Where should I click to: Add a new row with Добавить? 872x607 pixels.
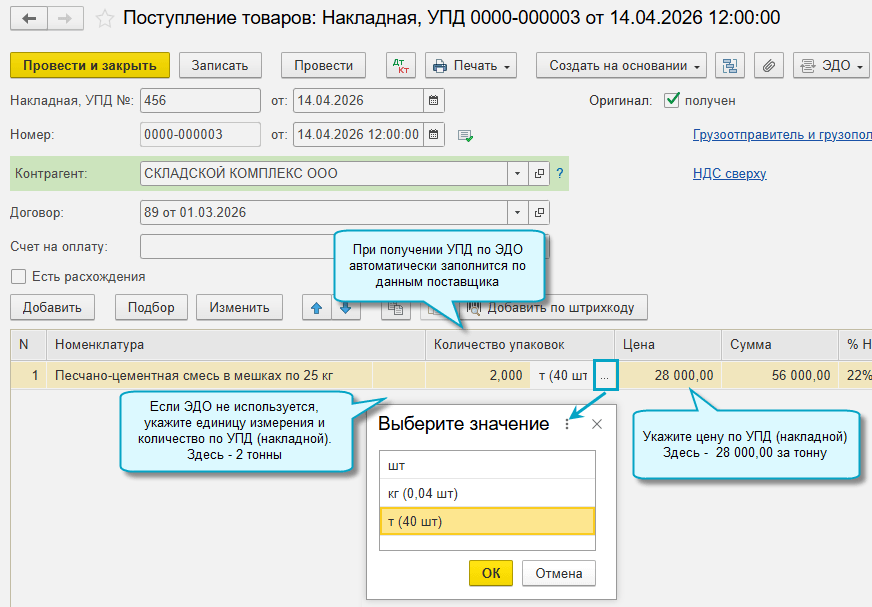52,308
